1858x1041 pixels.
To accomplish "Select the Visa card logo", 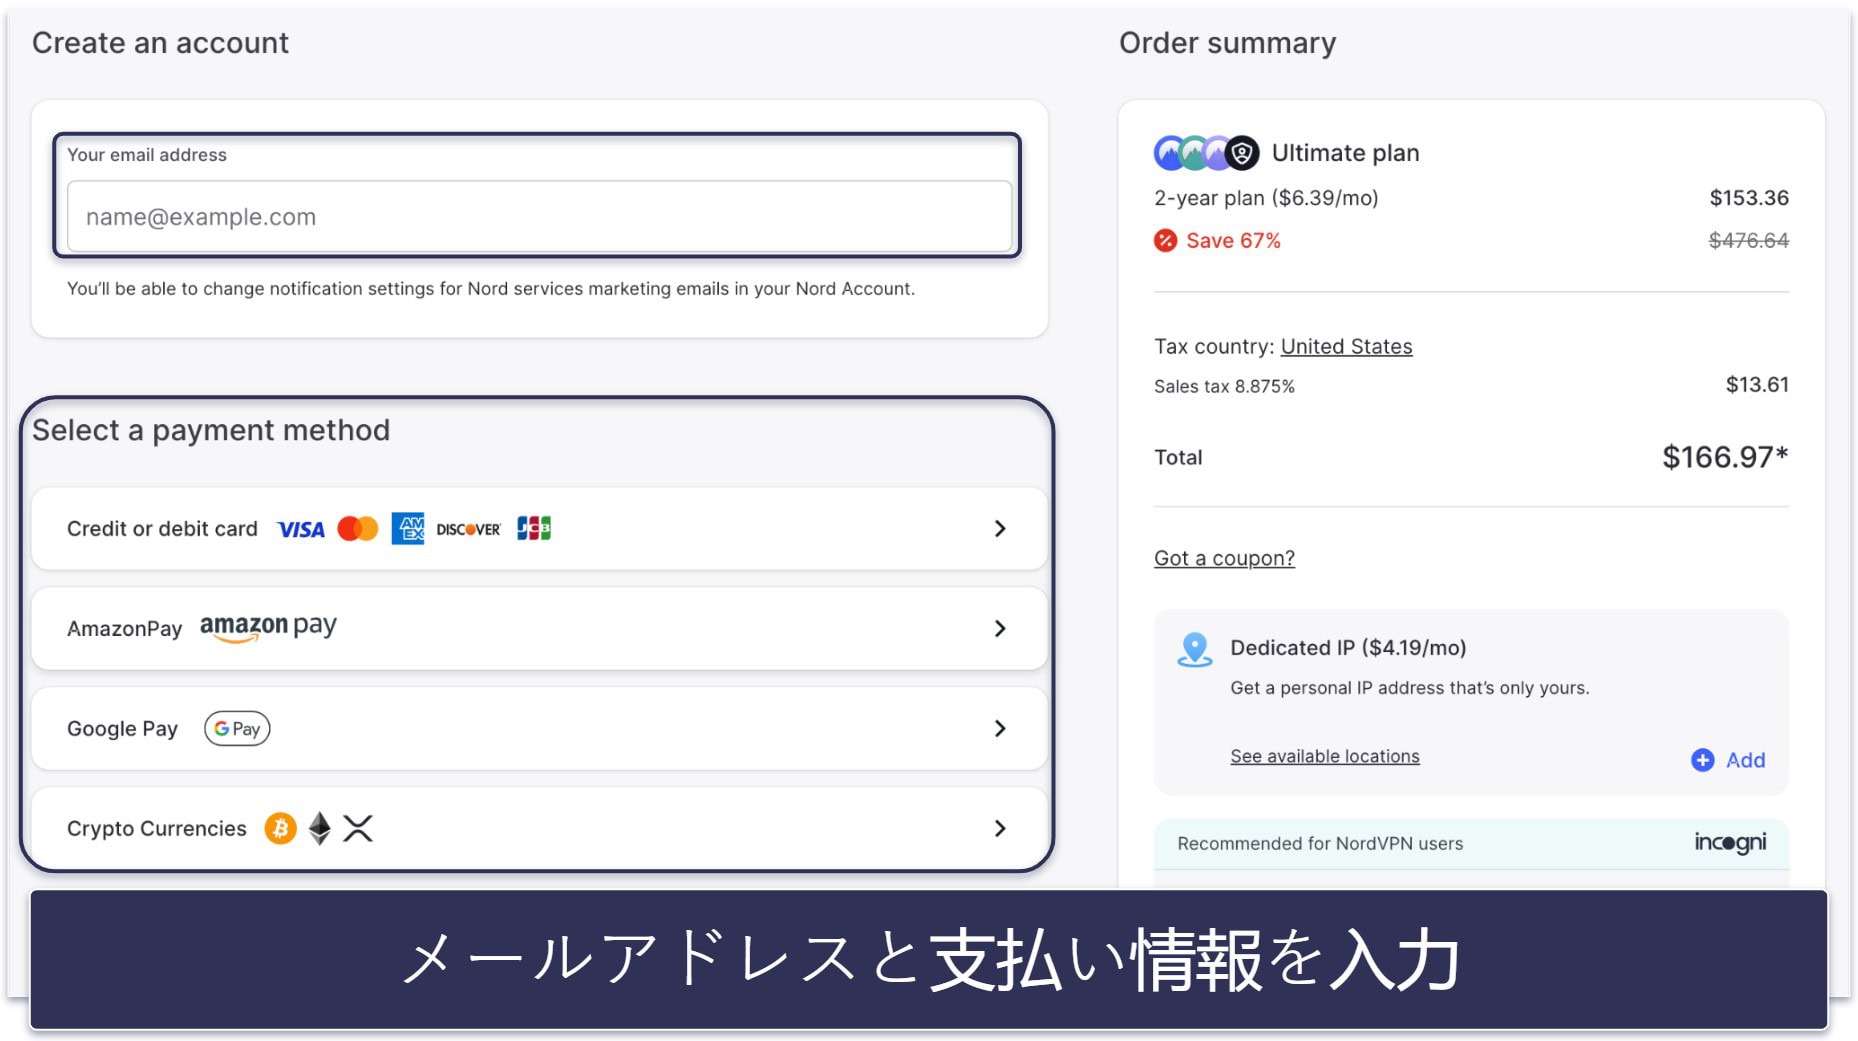I will [301, 529].
